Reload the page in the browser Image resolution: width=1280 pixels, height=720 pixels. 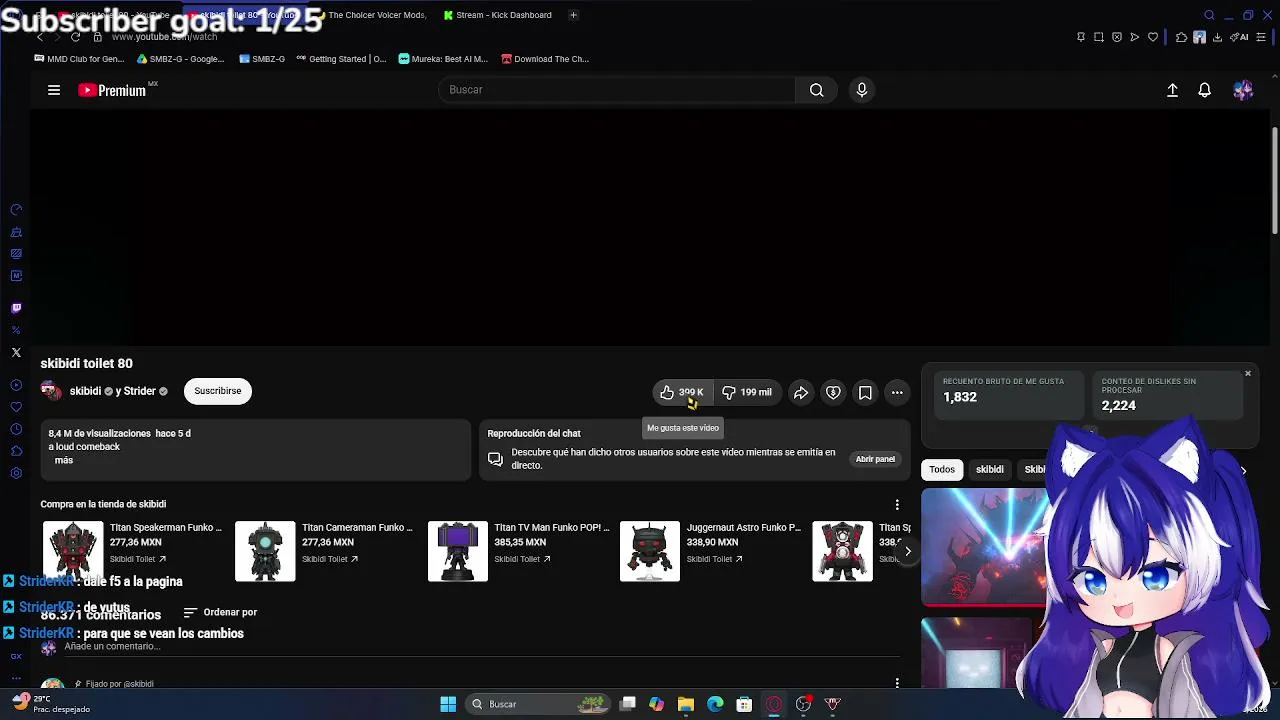click(75, 37)
